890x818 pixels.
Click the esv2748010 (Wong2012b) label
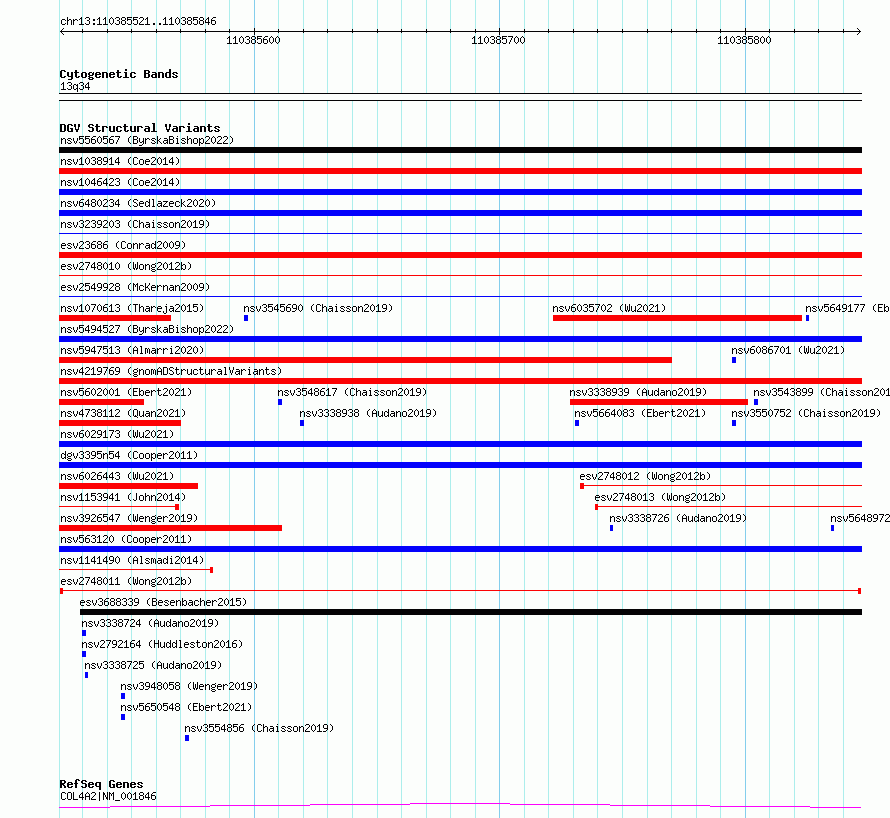[x=126, y=266]
